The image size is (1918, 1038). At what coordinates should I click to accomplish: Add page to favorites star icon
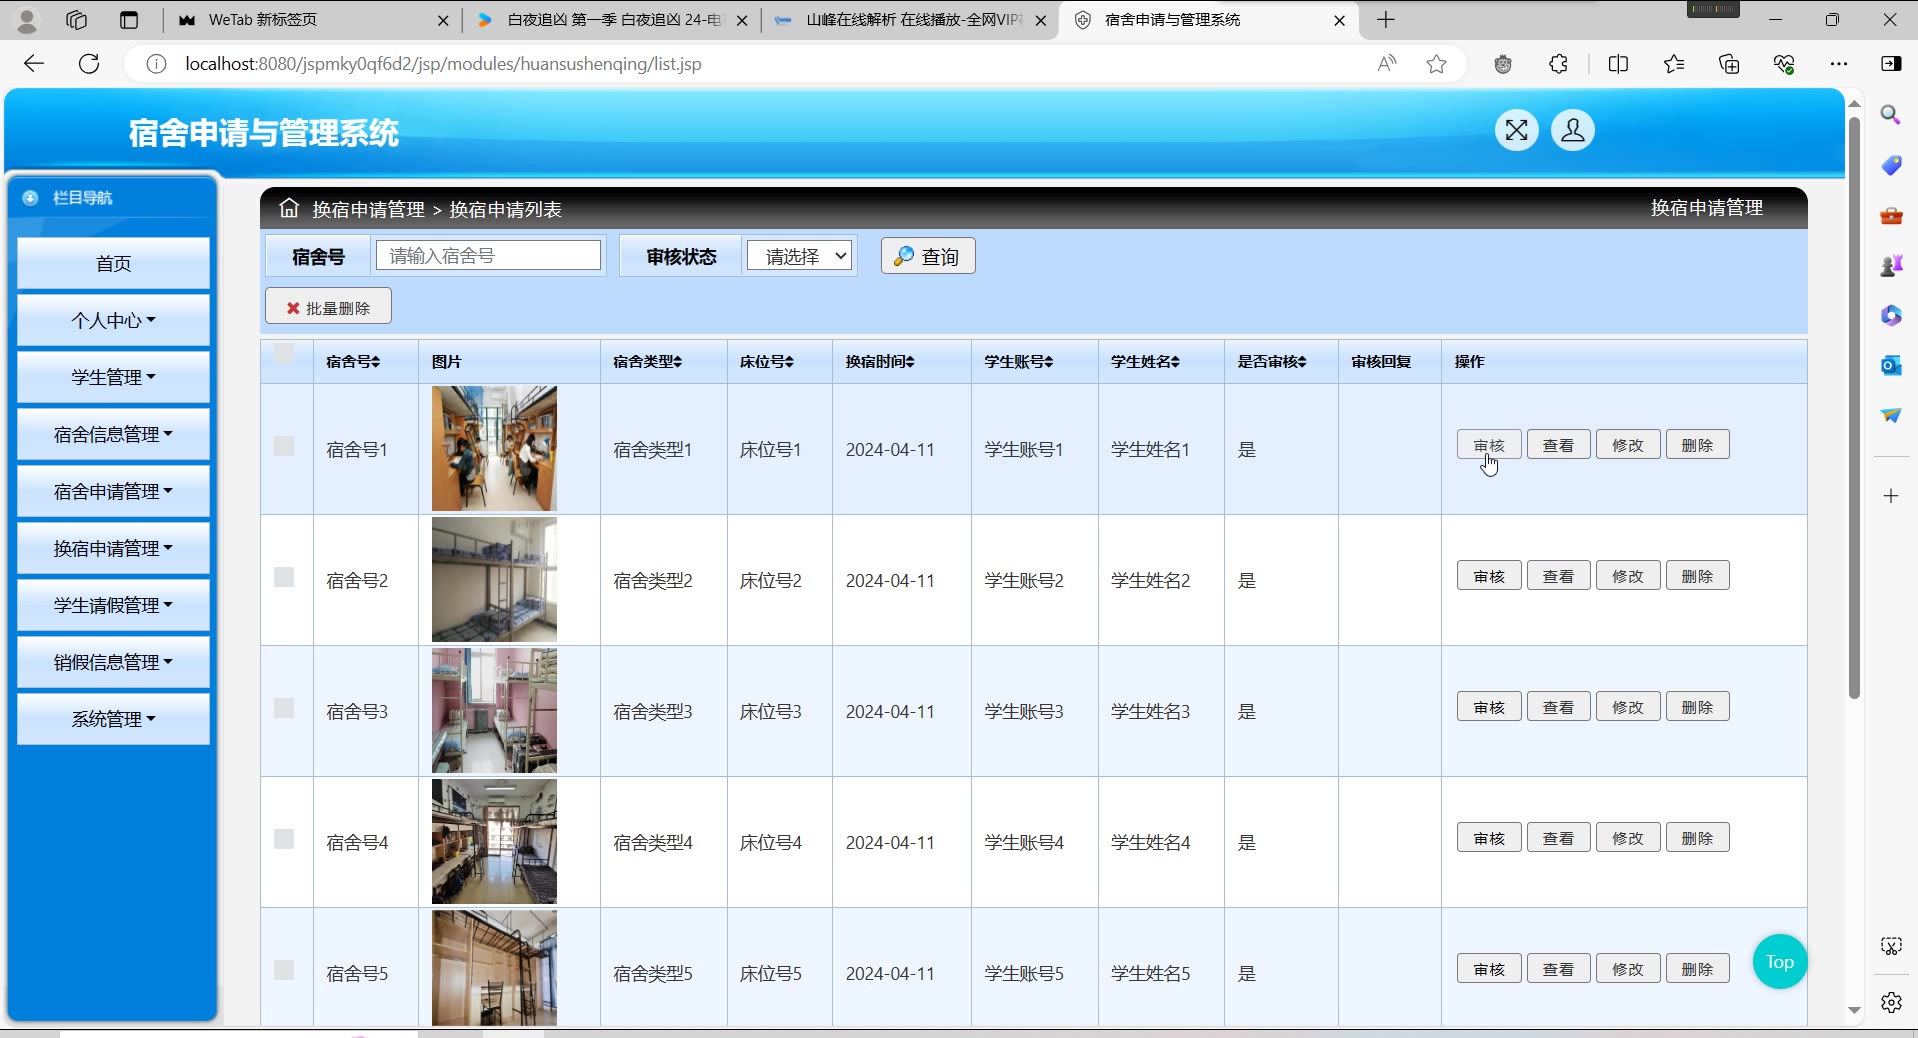(x=1436, y=64)
